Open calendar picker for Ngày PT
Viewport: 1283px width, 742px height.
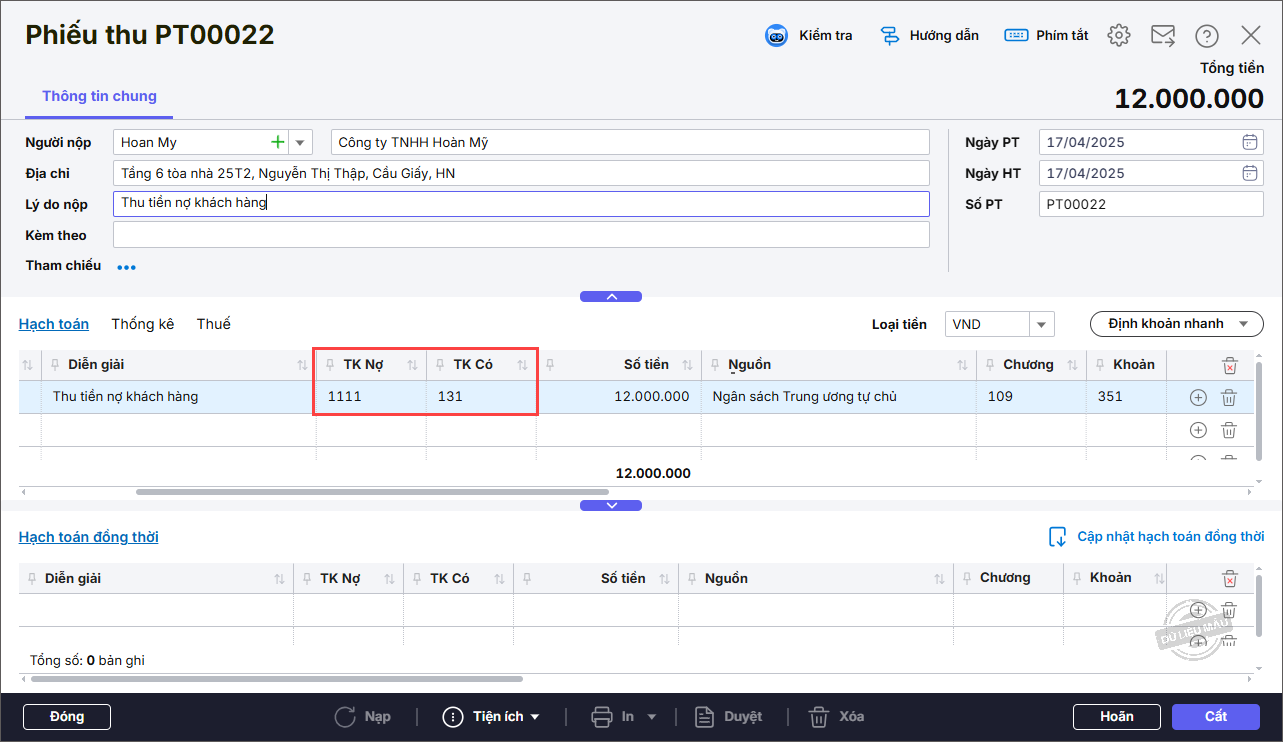coord(1250,142)
